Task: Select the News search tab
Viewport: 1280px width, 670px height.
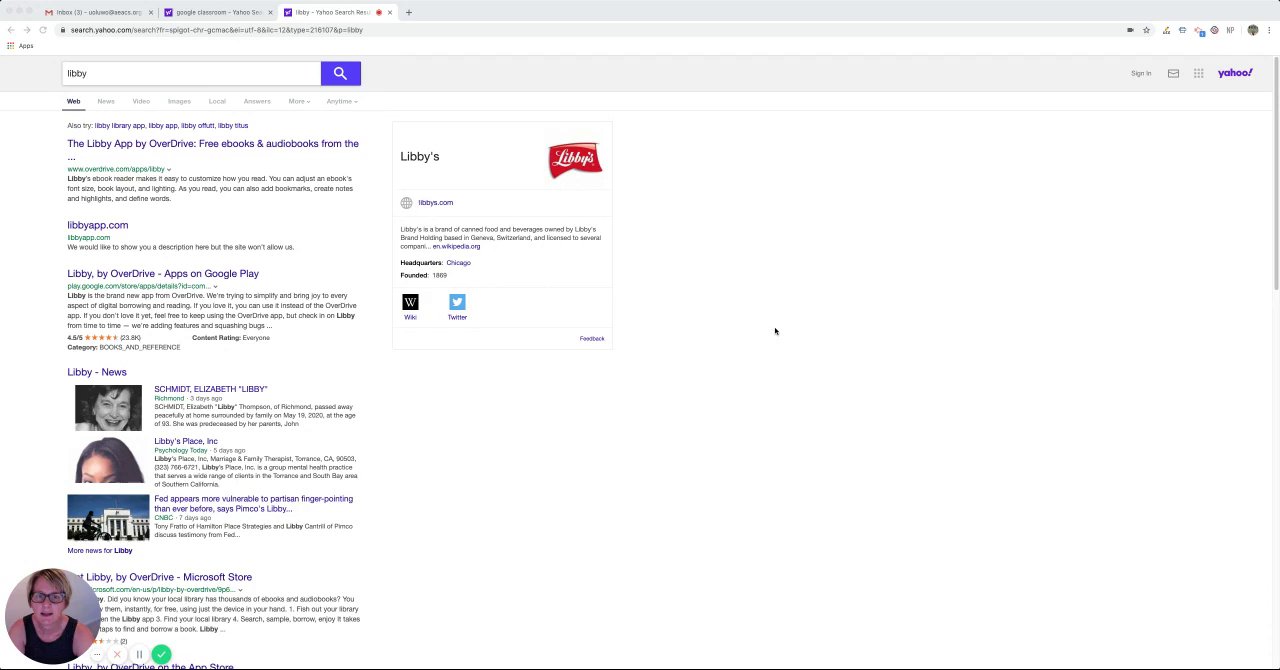Action: 105,101
